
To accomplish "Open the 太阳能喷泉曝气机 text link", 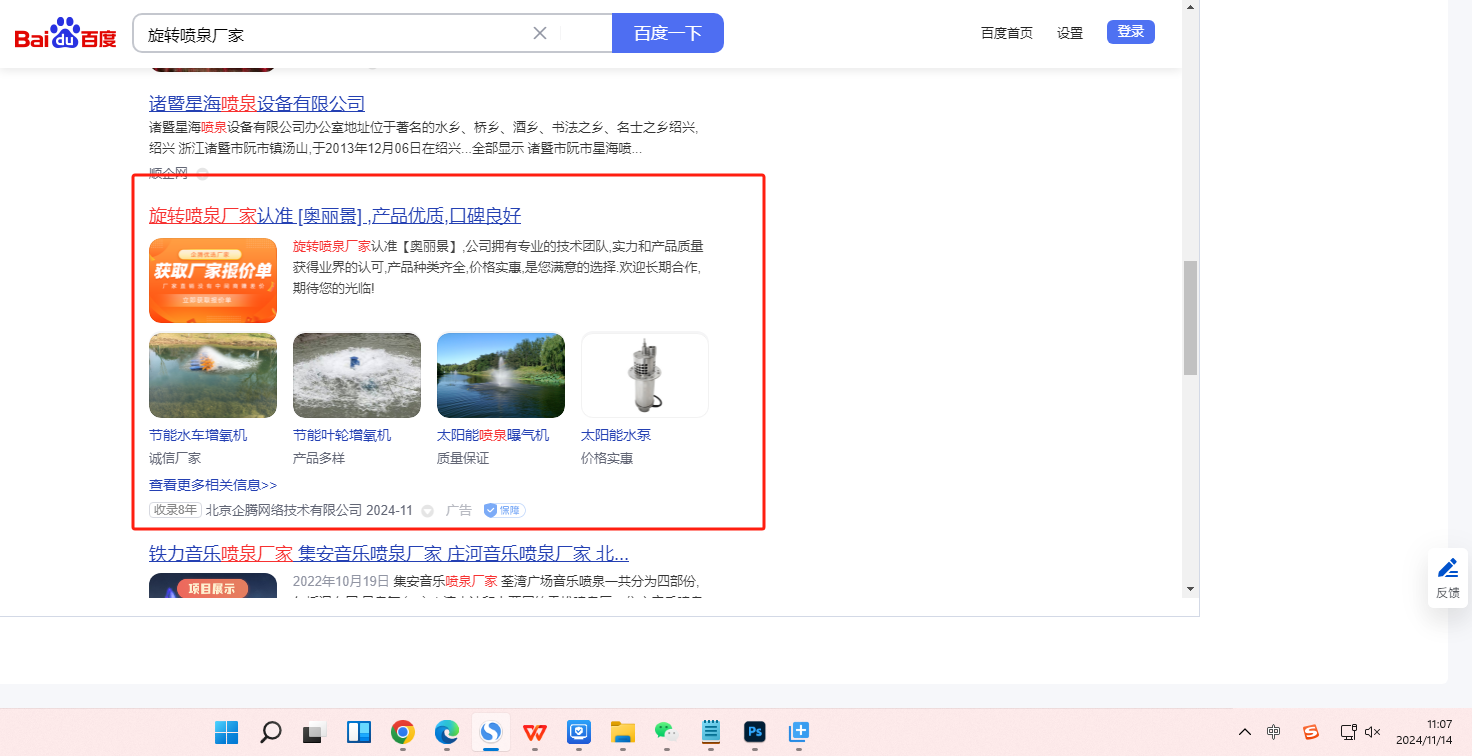I will 493,435.
